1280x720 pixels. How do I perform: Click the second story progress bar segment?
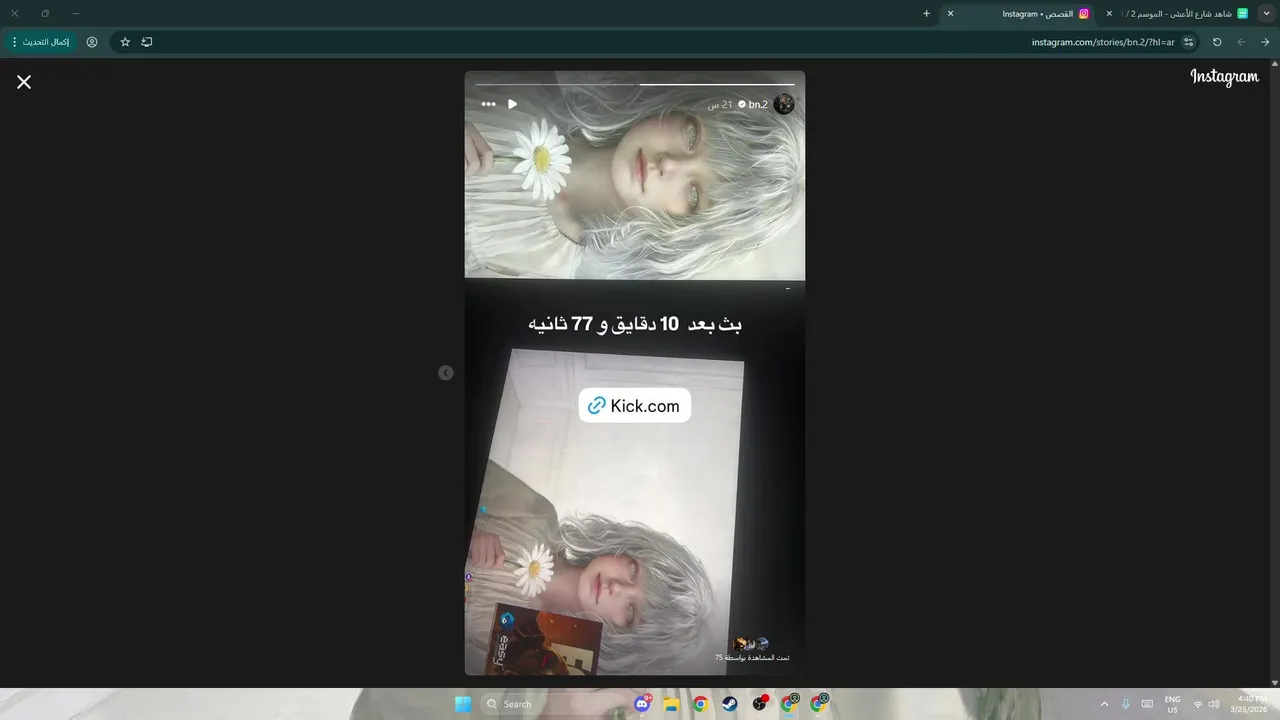pos(556,84)
